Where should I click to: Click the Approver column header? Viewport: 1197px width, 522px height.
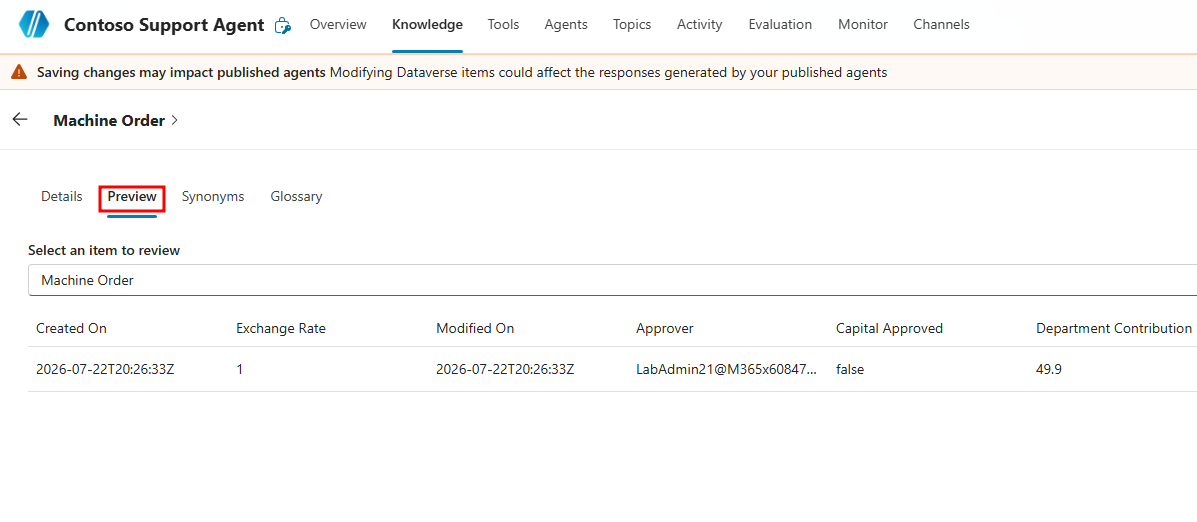665,328
